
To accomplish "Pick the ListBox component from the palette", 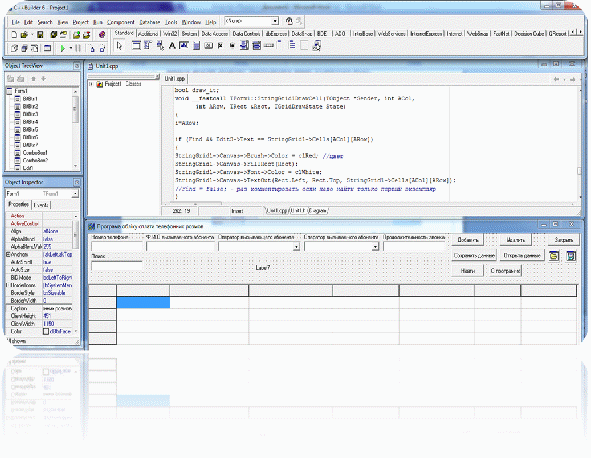I will pyautogui.click(x=244, y=46).
